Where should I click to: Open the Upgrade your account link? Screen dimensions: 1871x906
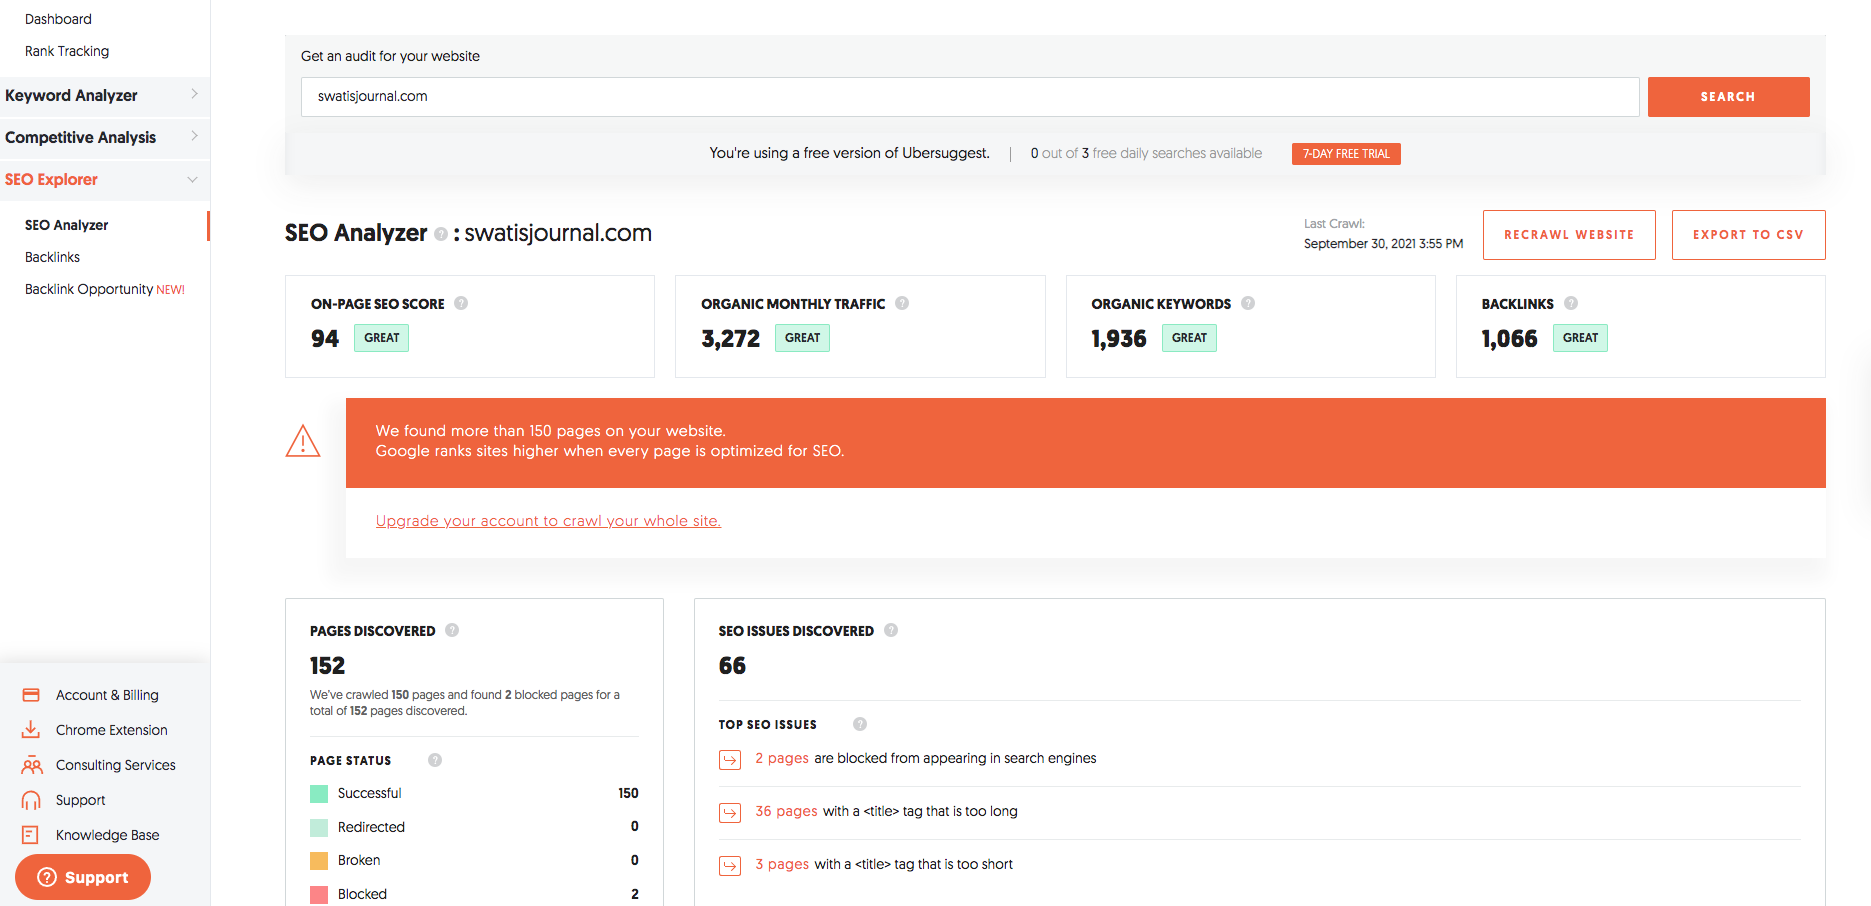(x=548, y=521)
